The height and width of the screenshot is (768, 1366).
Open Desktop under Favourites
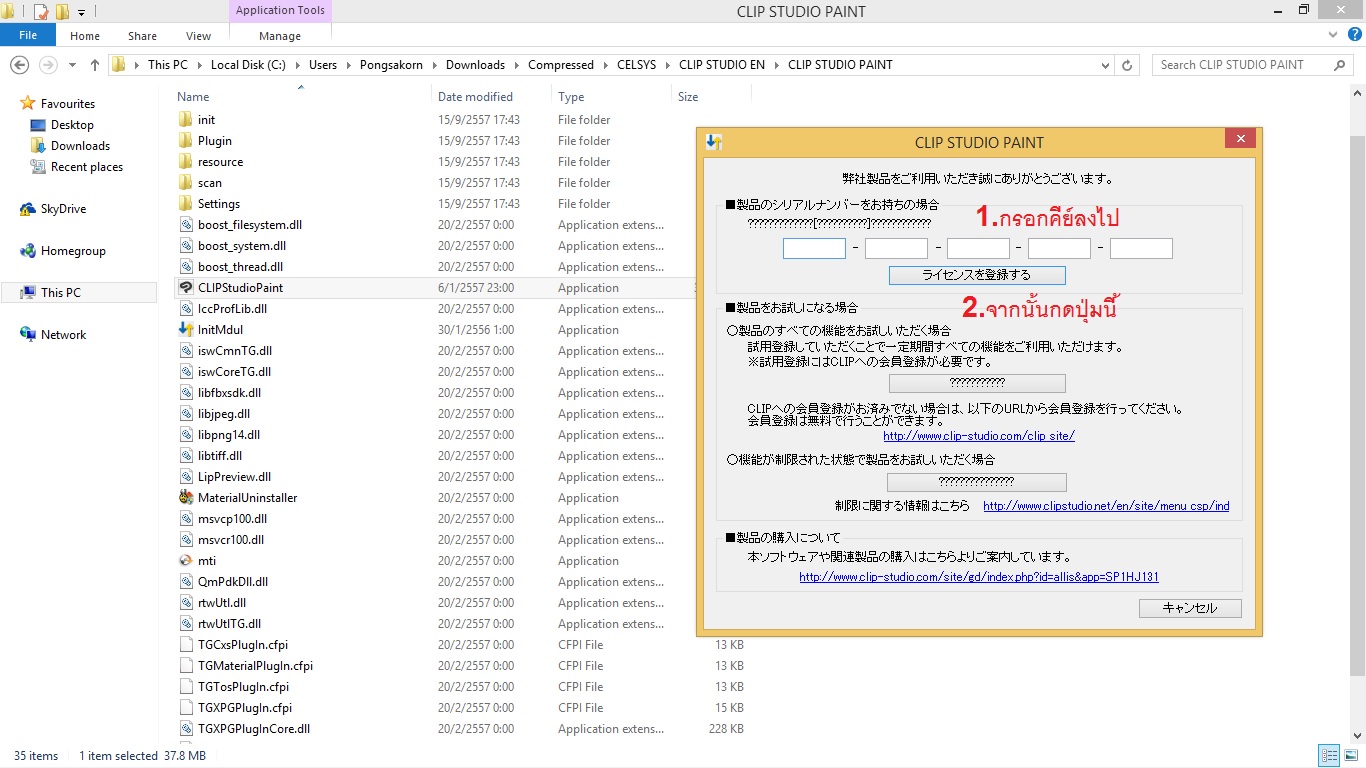point(62,125)
